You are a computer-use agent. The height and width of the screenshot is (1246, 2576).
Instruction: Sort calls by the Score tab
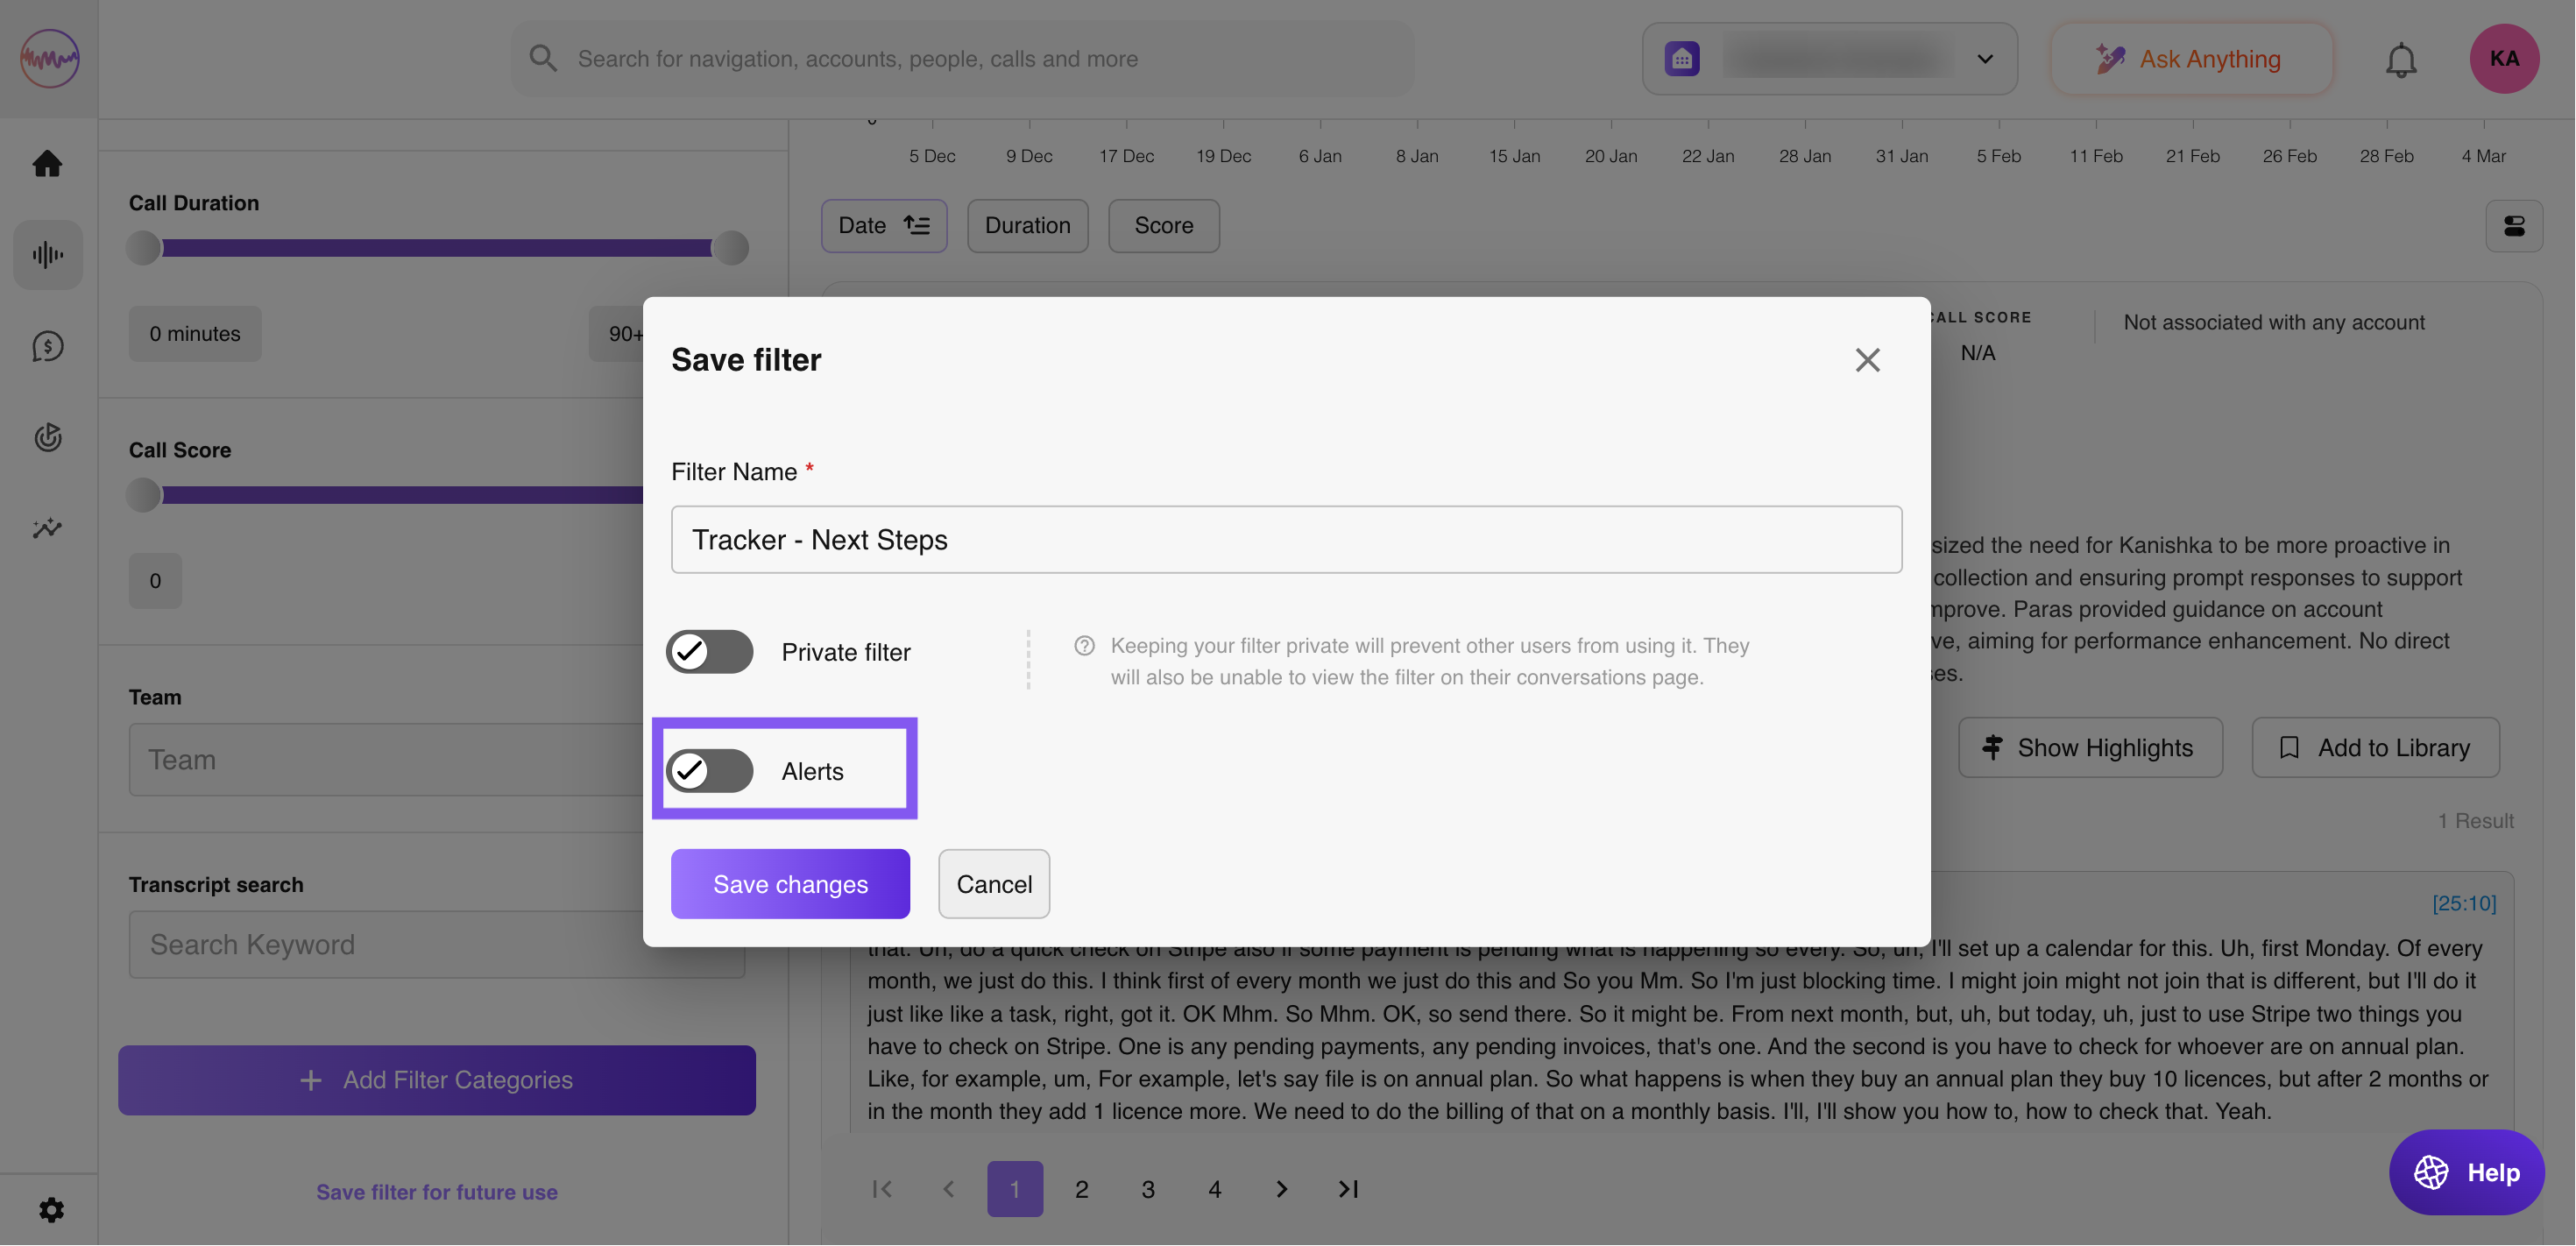click(x=1163, y=226)
